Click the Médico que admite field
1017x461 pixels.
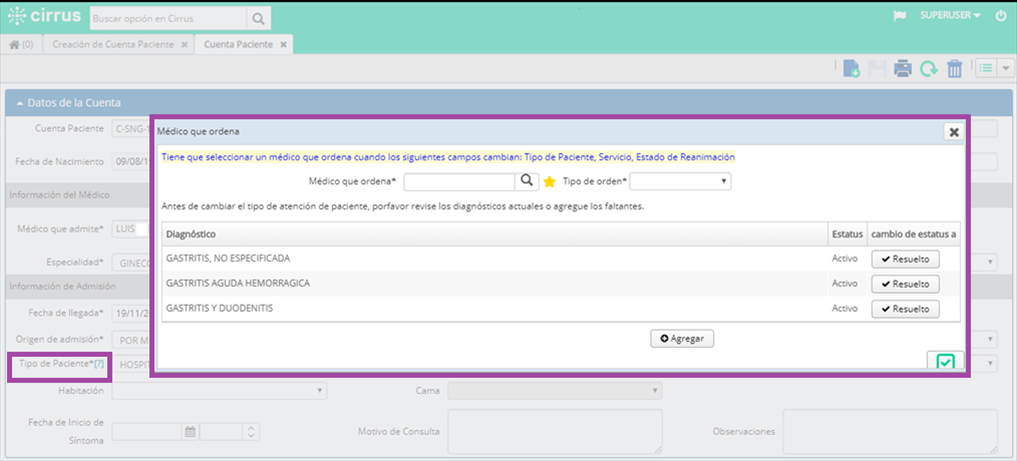131,229
